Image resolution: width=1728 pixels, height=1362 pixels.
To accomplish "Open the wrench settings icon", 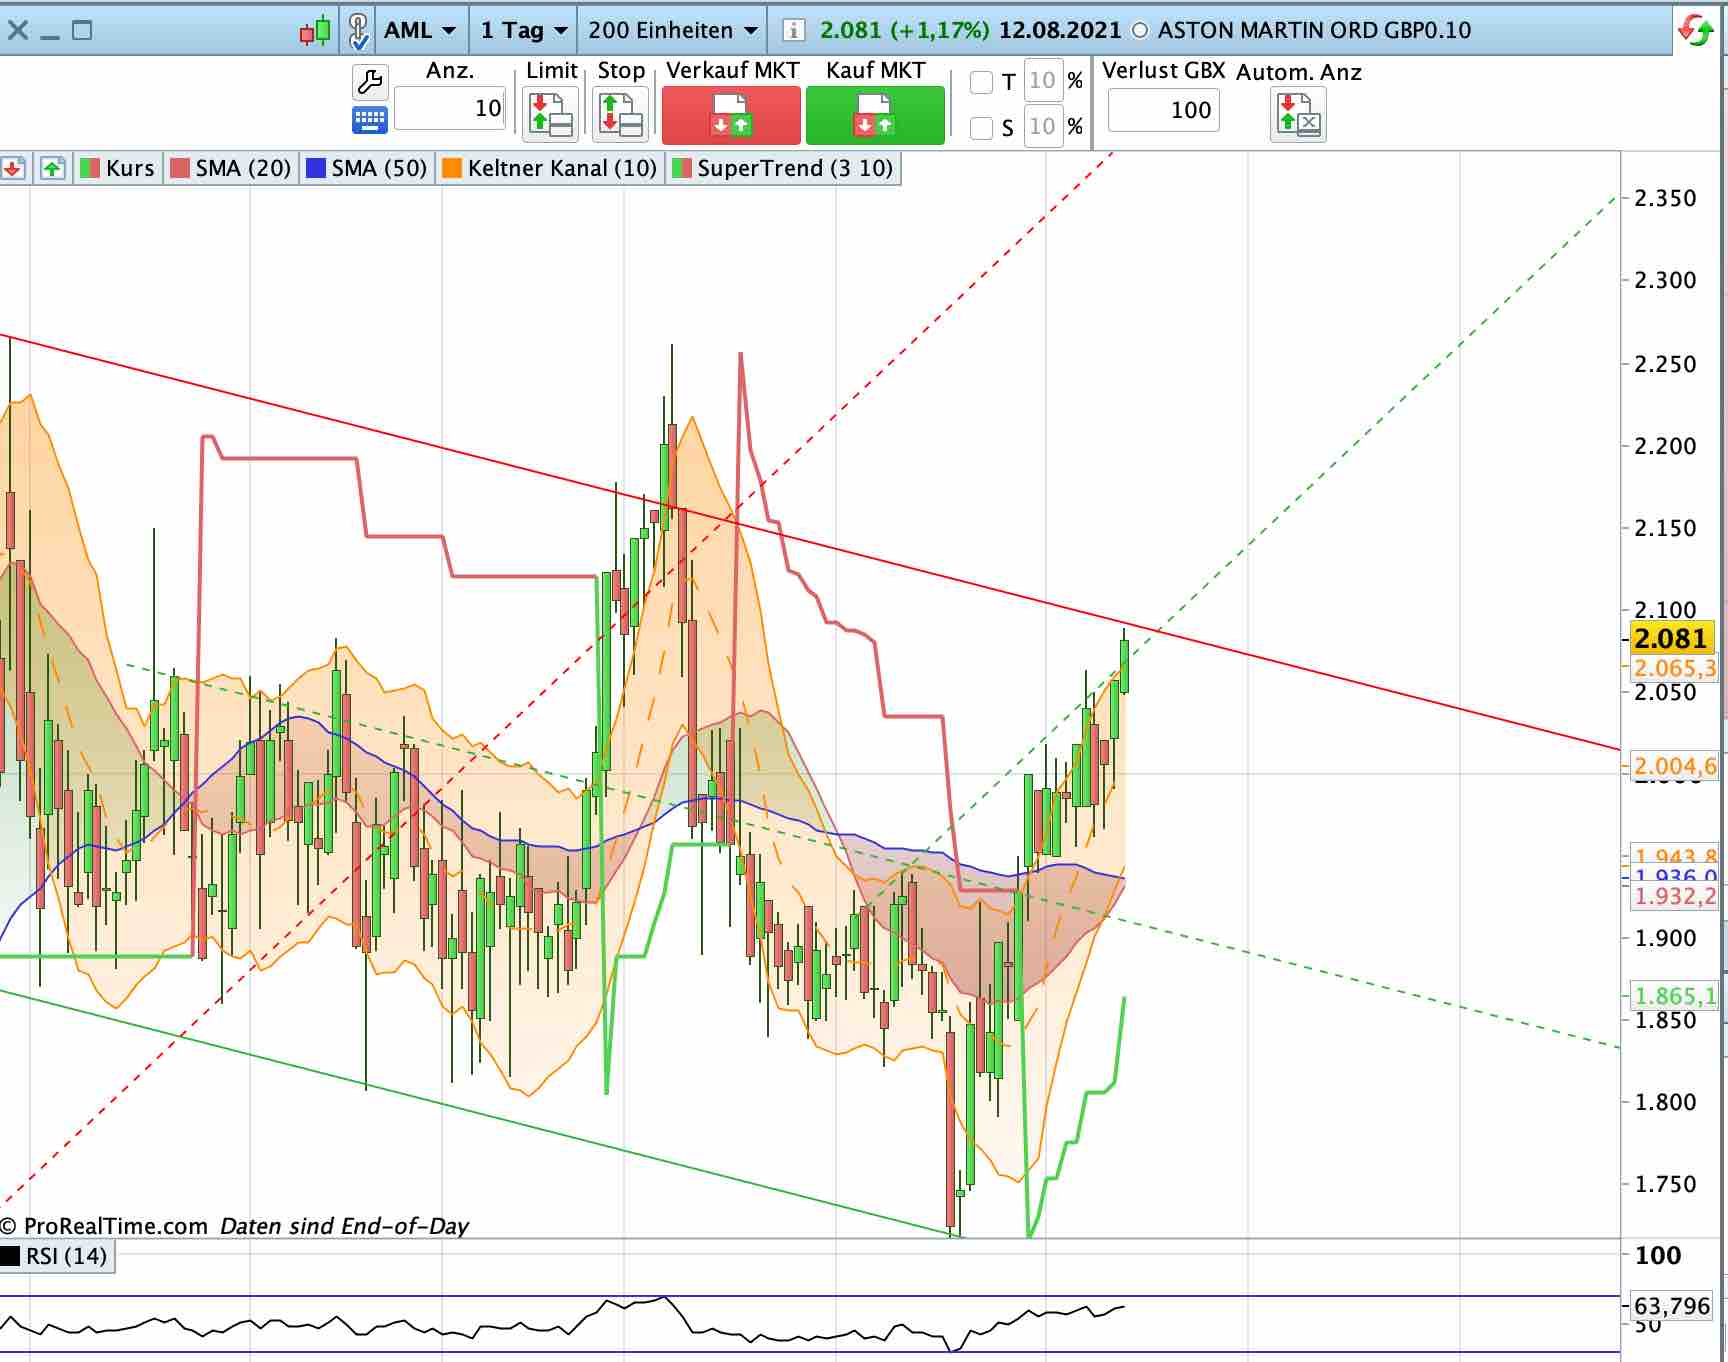I will pos(370,82).
